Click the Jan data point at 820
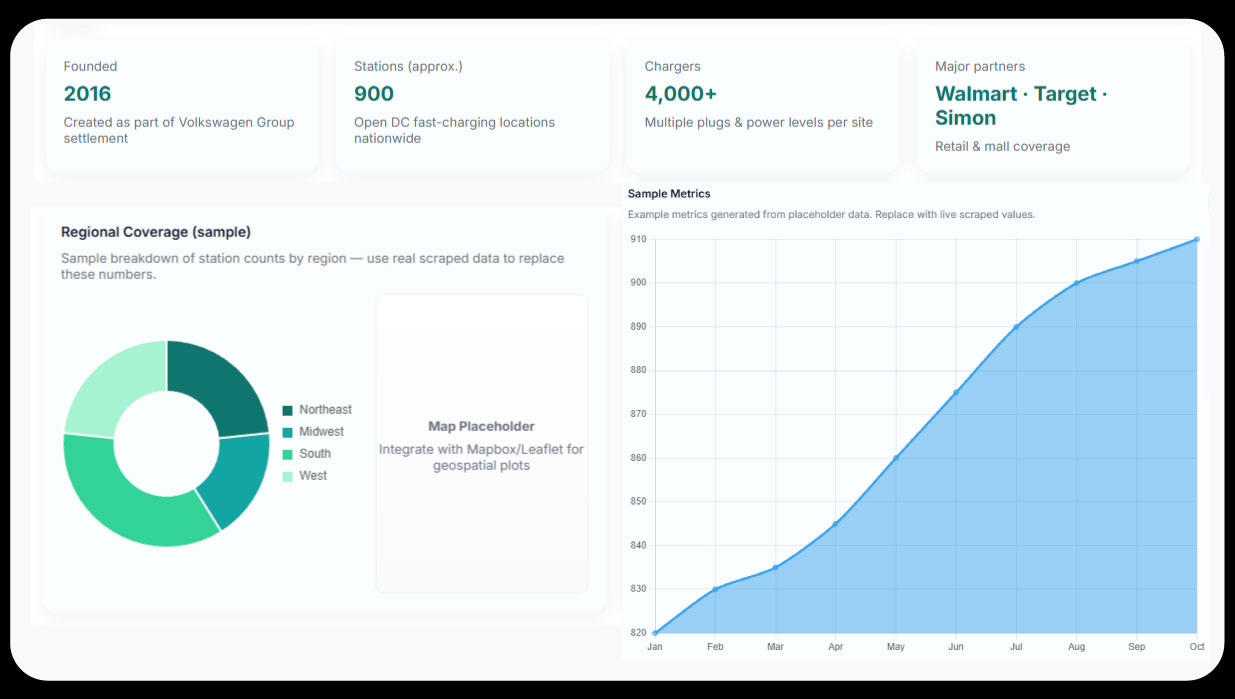The image size is (1235, 699). tap(655, 633)
